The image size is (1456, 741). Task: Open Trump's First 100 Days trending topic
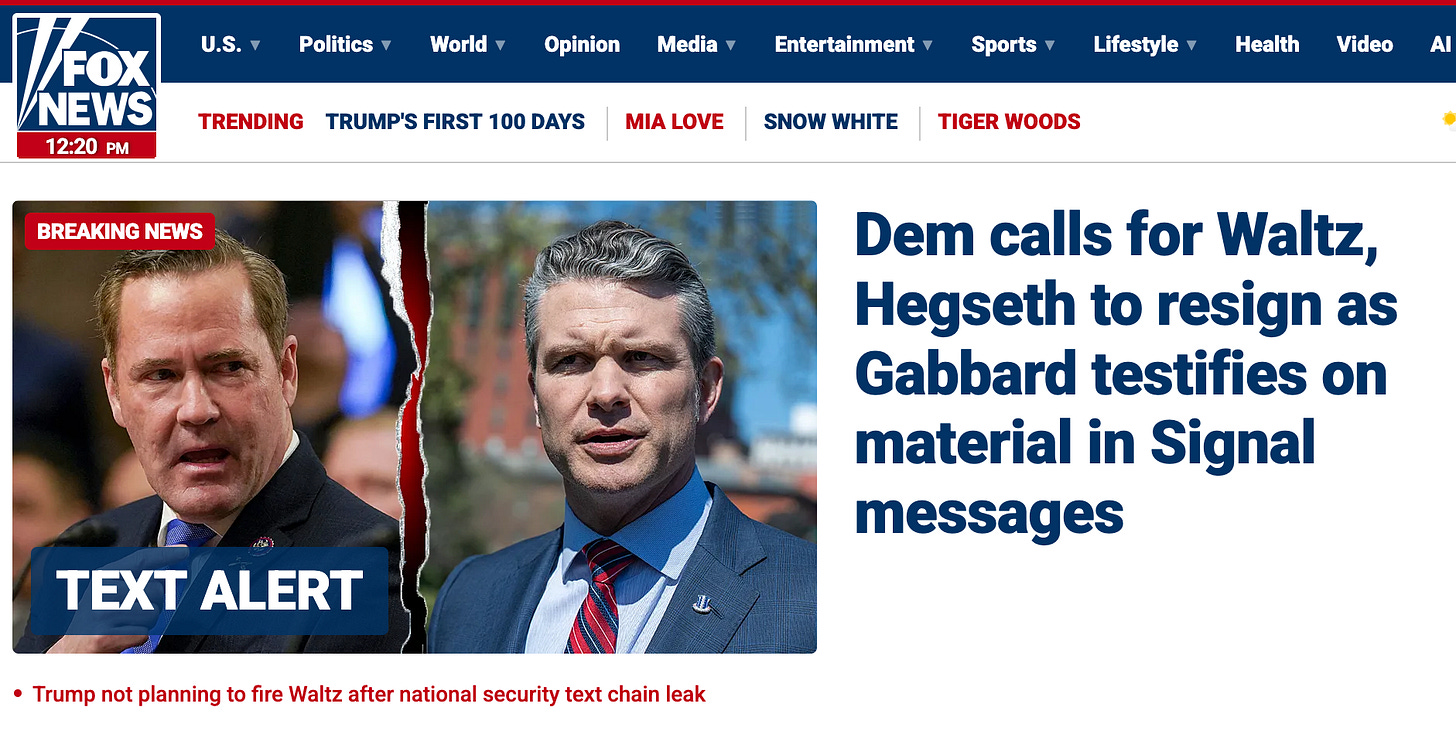(455, 122)
